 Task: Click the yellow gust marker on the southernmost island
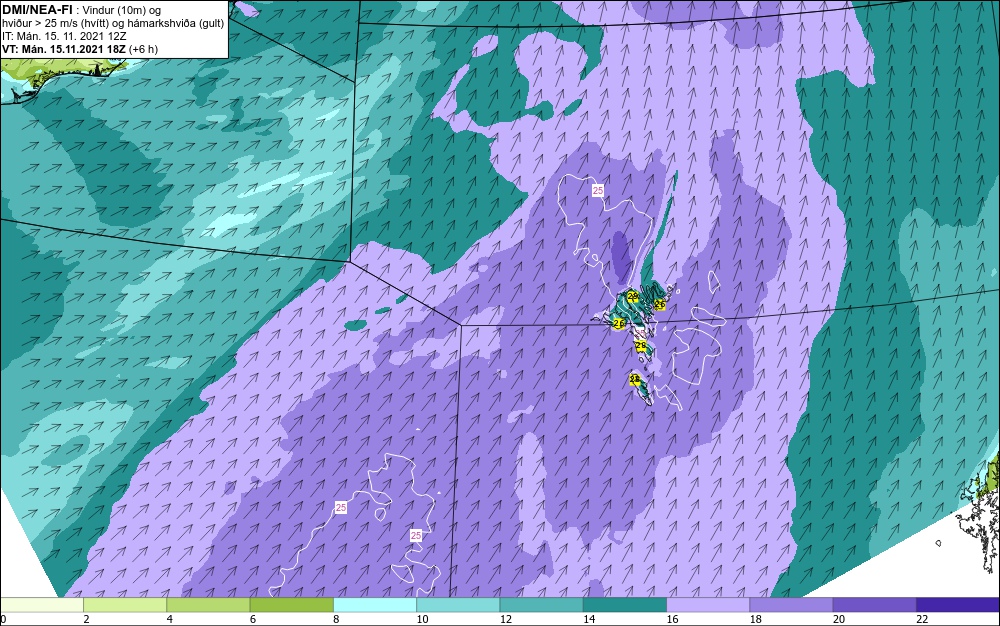click(635, 379)
